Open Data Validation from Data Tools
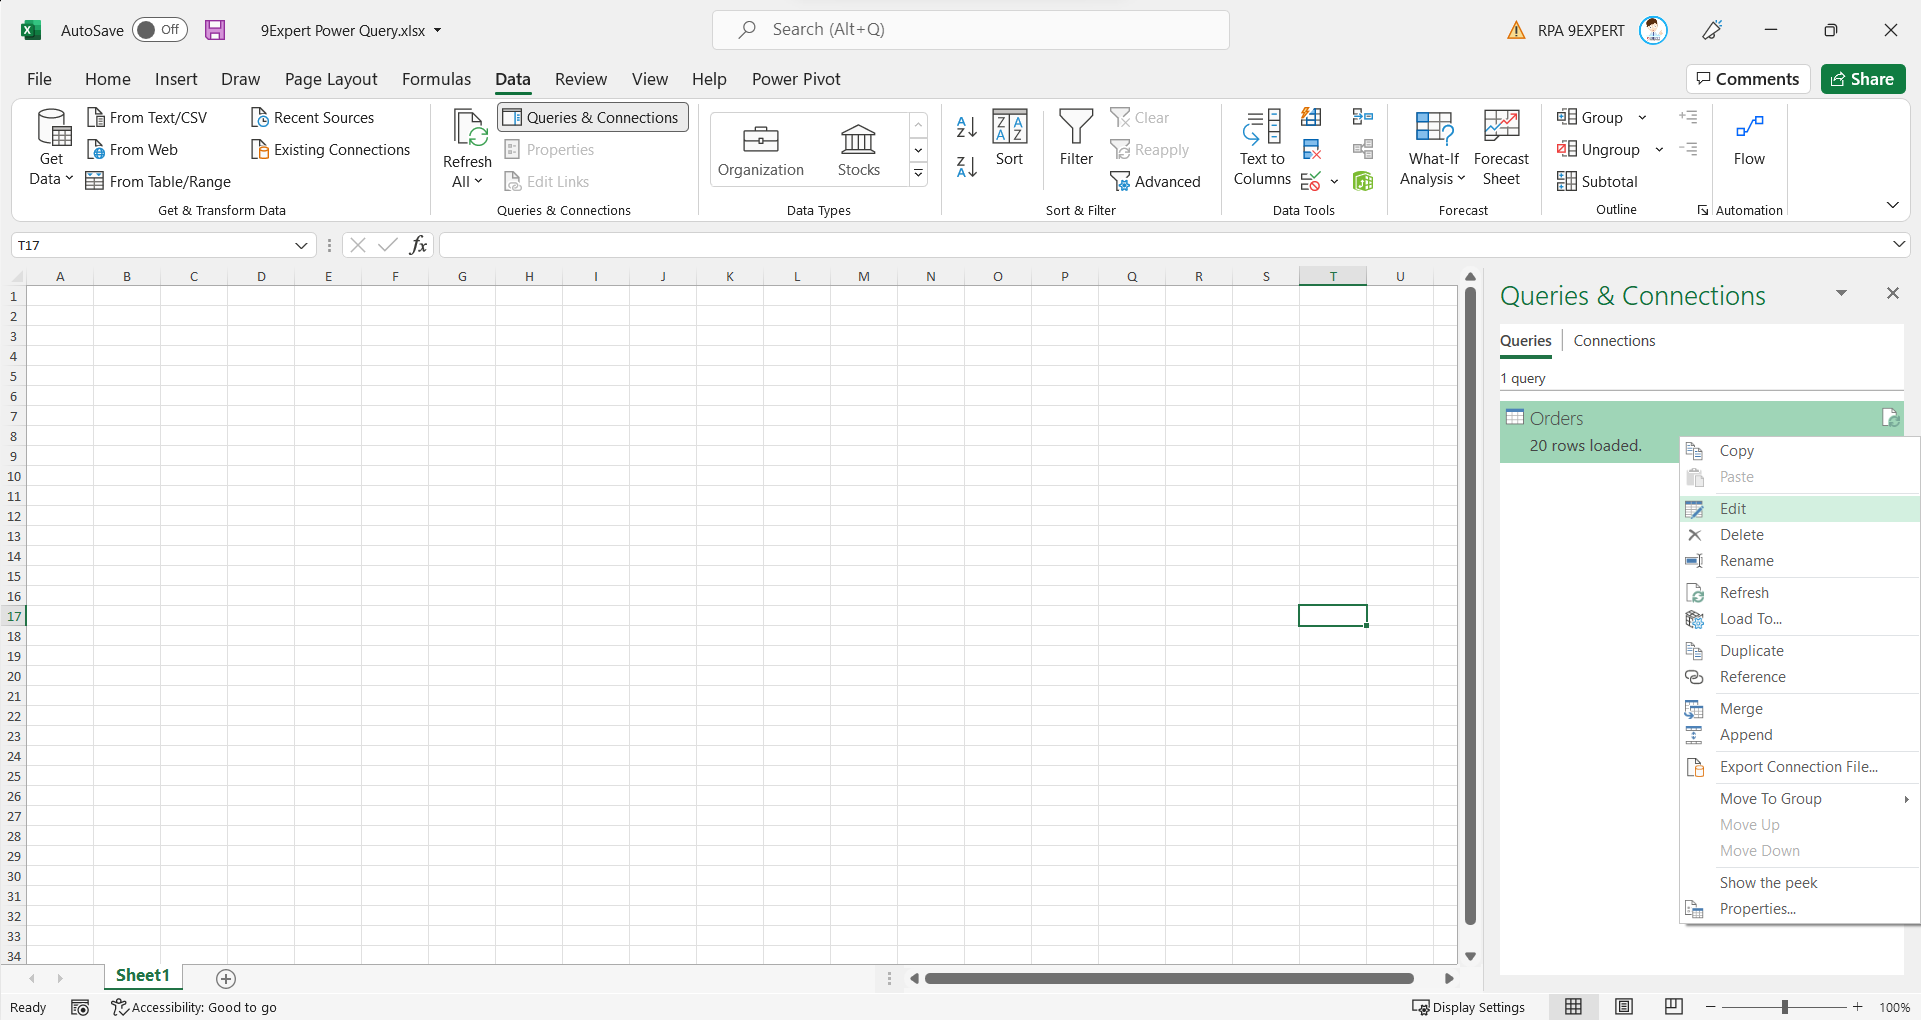This screenshot has width=1921, height=1020. (x=1310, y=181)
